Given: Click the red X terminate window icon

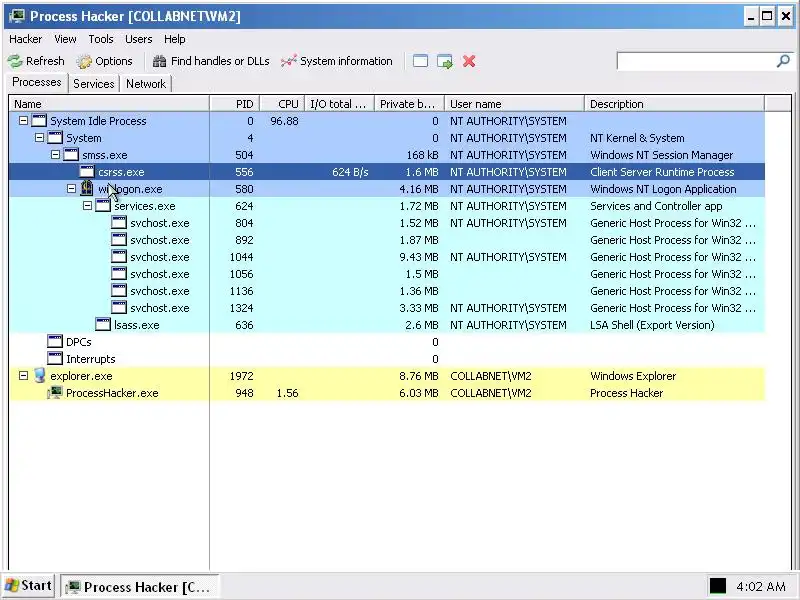Looking at the screenshot, I should [469, 61].
